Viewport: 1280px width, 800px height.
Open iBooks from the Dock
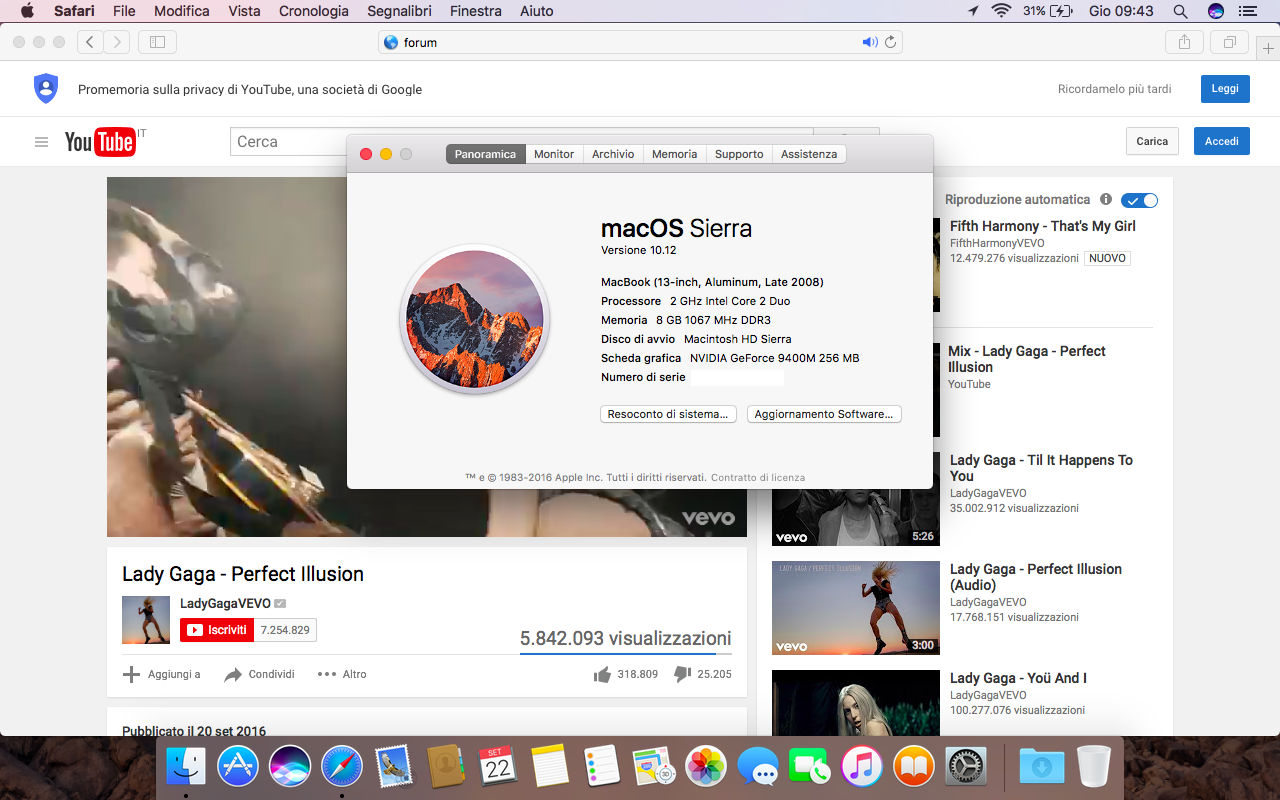914,767
